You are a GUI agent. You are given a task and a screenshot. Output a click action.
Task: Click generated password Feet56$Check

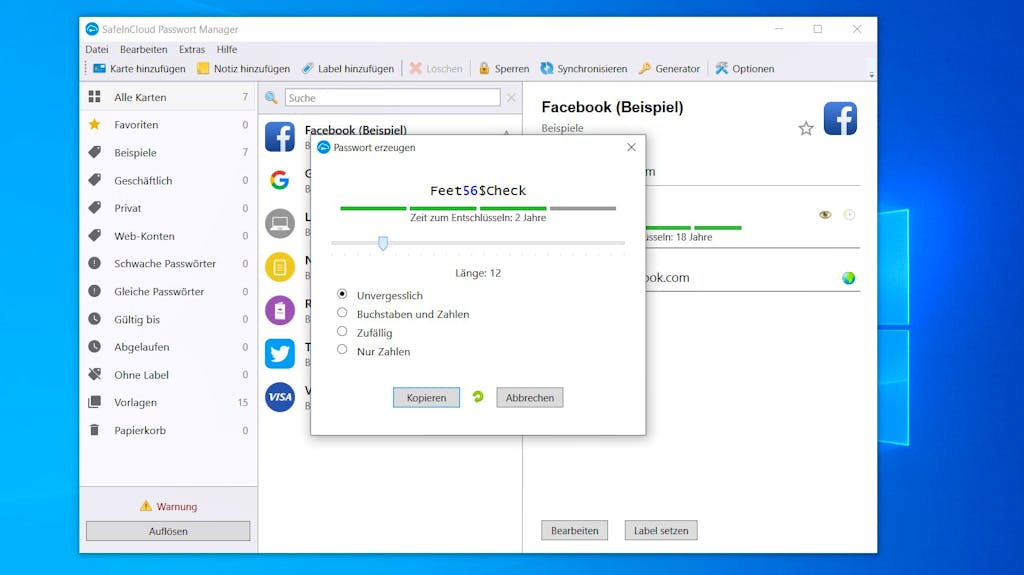pos(478,191)
